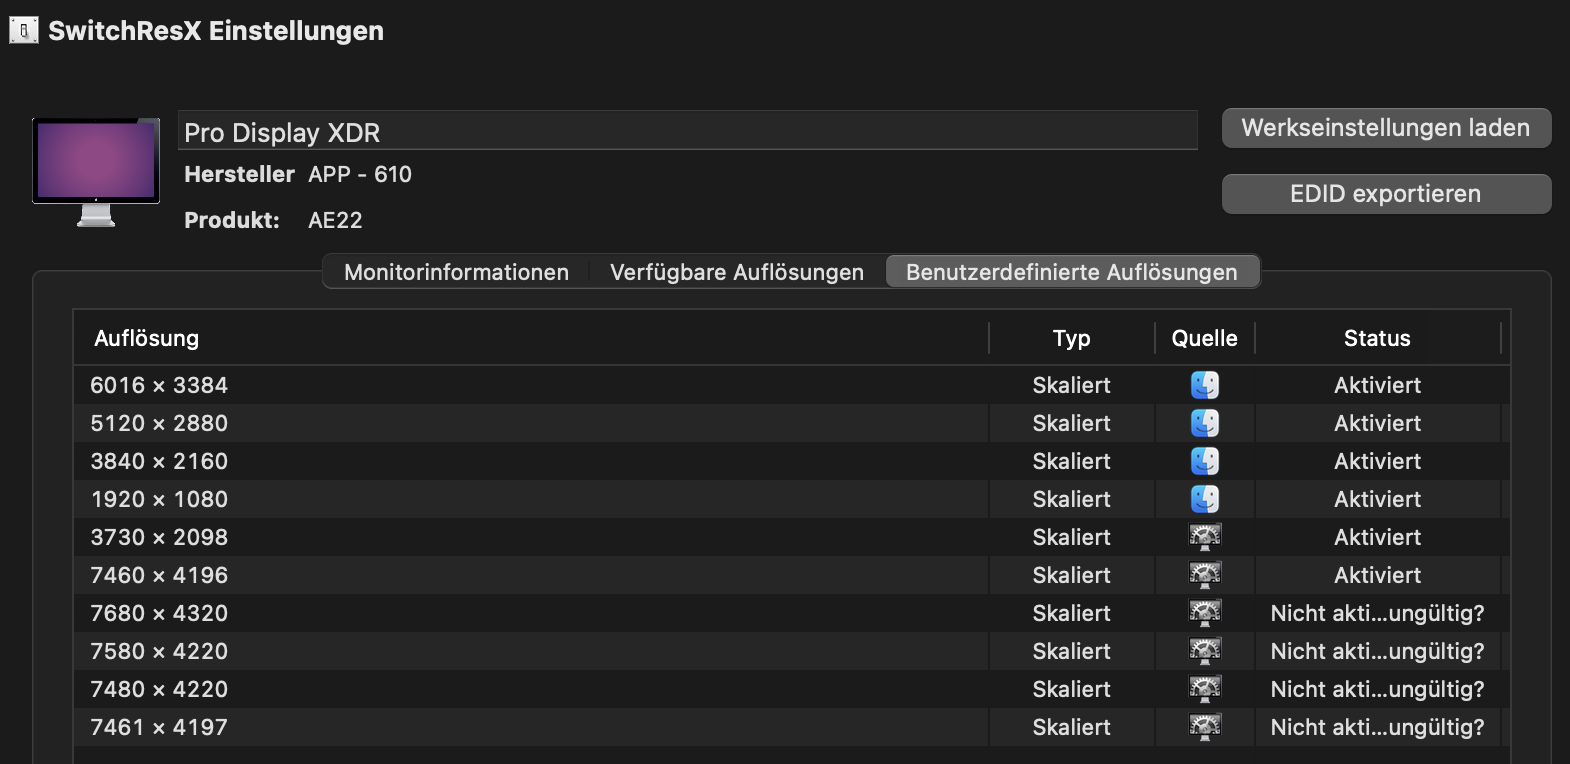Click the Pro Display XDR monitor thumbnail
The image size is (1570, 764).
96,171
